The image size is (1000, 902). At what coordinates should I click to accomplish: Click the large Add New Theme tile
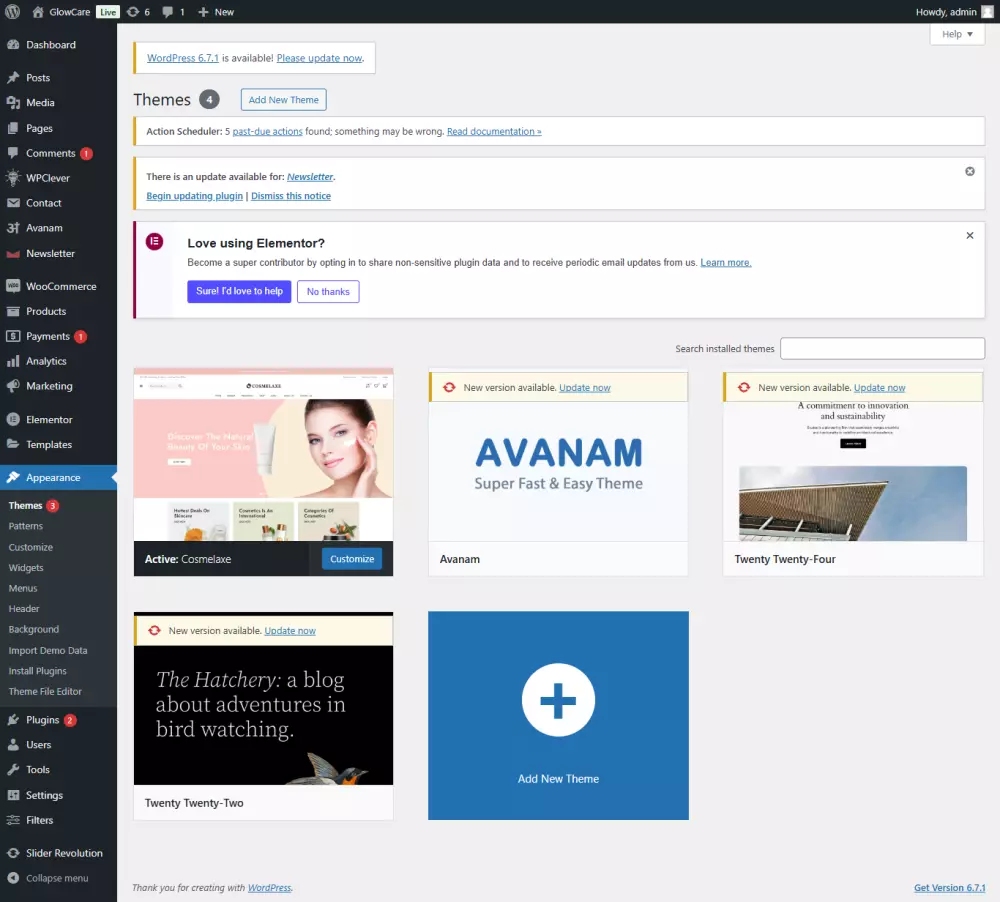coord(558,716)
